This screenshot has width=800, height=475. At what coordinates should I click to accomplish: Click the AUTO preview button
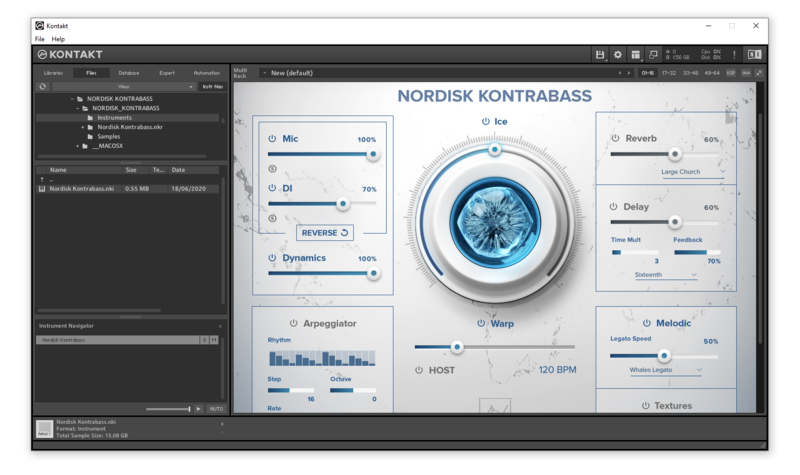(216, 409)
